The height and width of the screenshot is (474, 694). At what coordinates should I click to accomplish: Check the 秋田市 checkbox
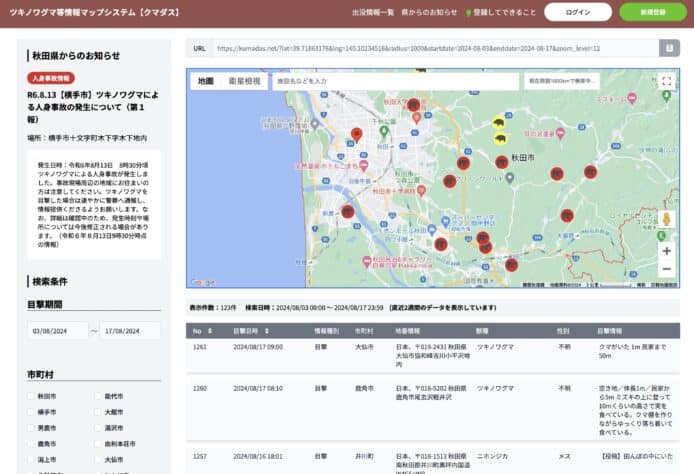pyautogui.click(x=32, y=396)
